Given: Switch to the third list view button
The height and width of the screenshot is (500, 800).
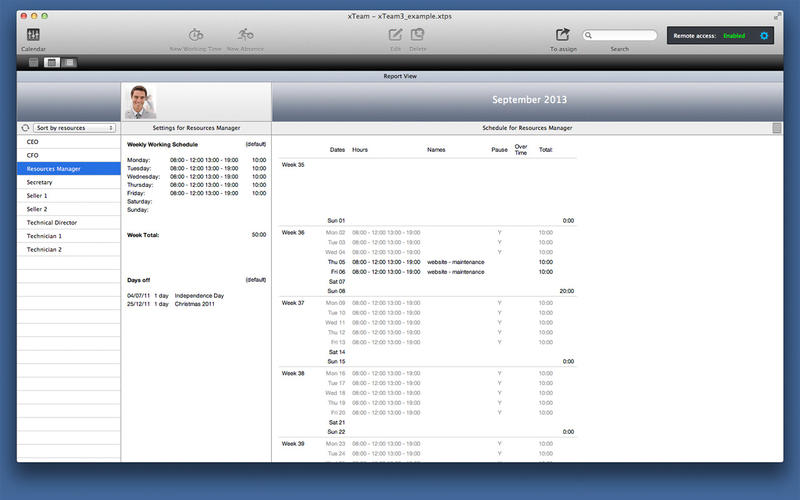Looking at the screenshot, I should 68,62.
